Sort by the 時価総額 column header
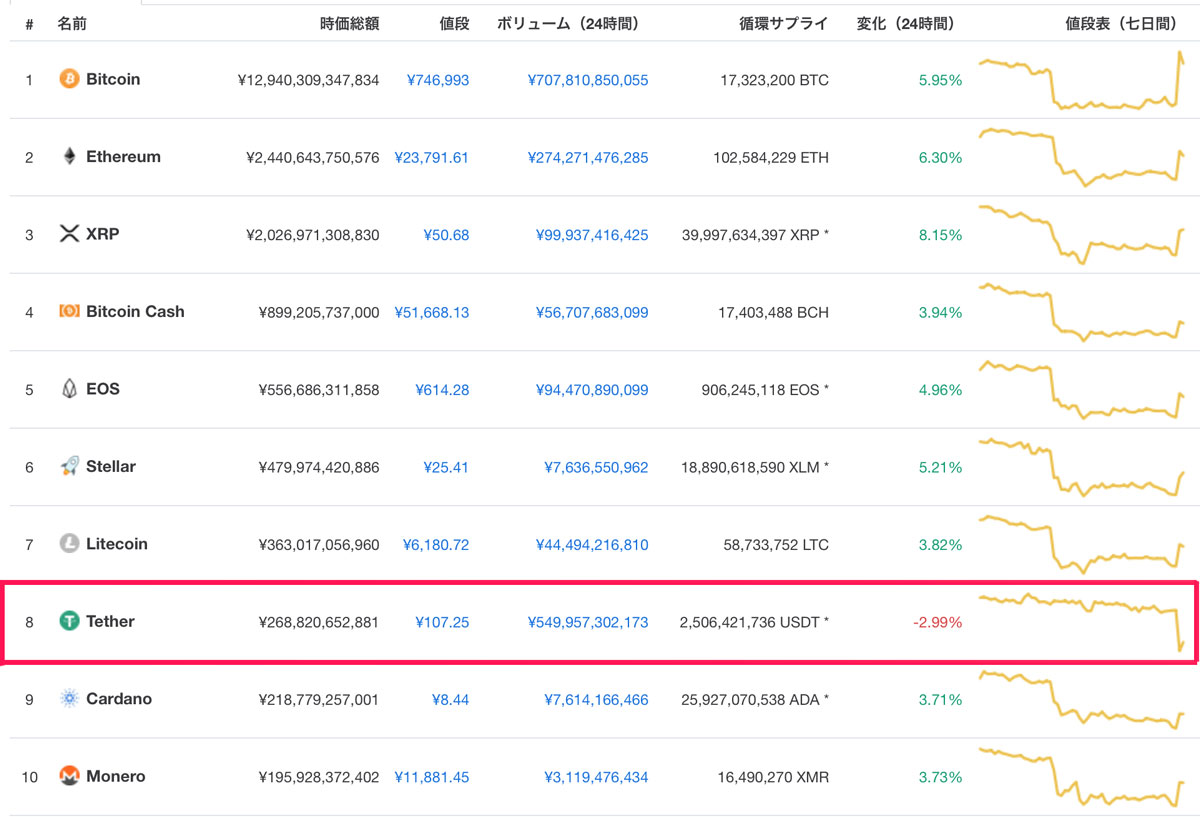1200x817 pixels. [x=350, y=23]
